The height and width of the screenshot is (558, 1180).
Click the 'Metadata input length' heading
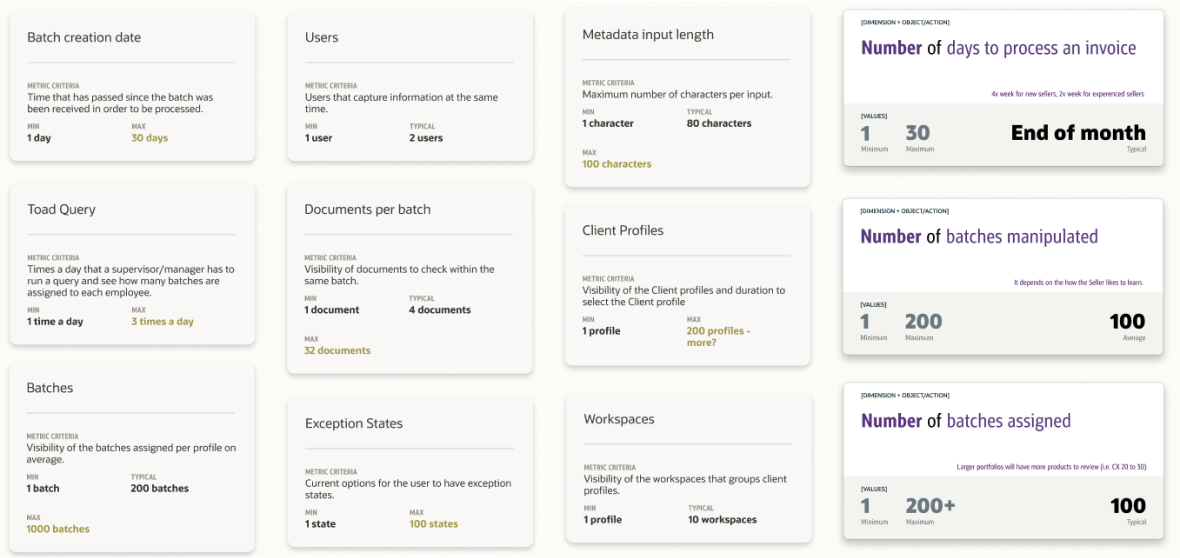pos(648,35)
